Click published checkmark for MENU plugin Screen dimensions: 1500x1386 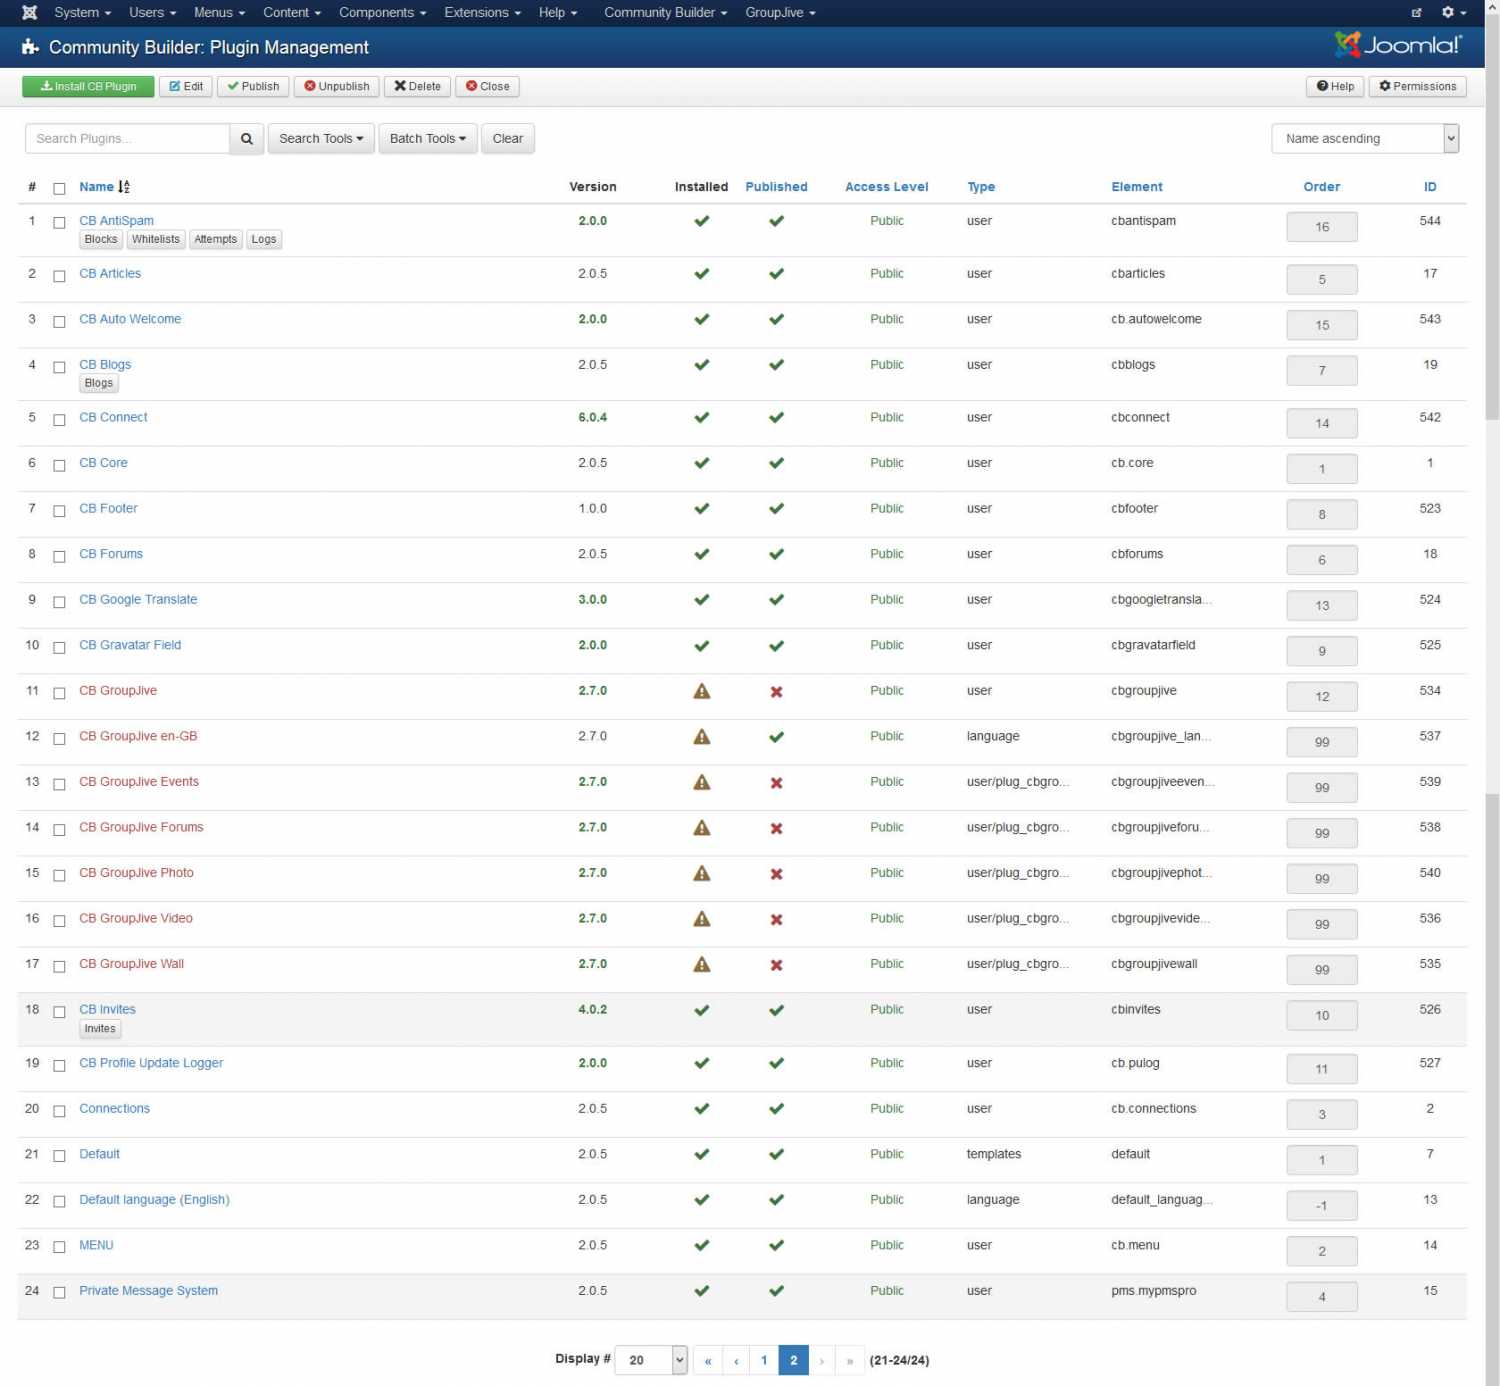(776, 1246)
